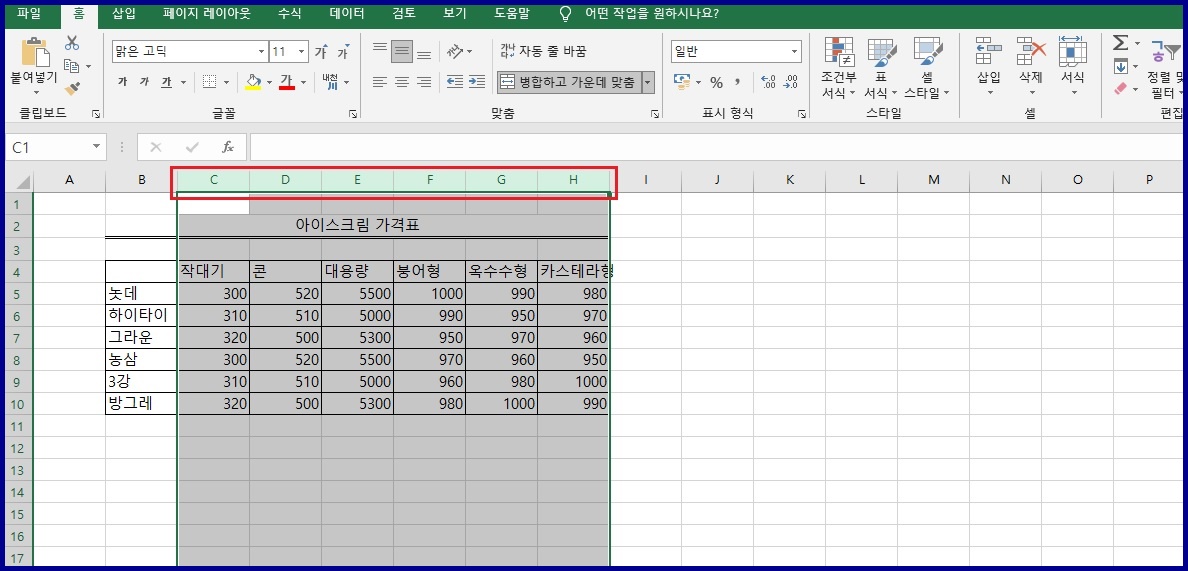Open 셀 스타일 cell styles
Screen dimensions: 1188x571
tap(927, 68)
